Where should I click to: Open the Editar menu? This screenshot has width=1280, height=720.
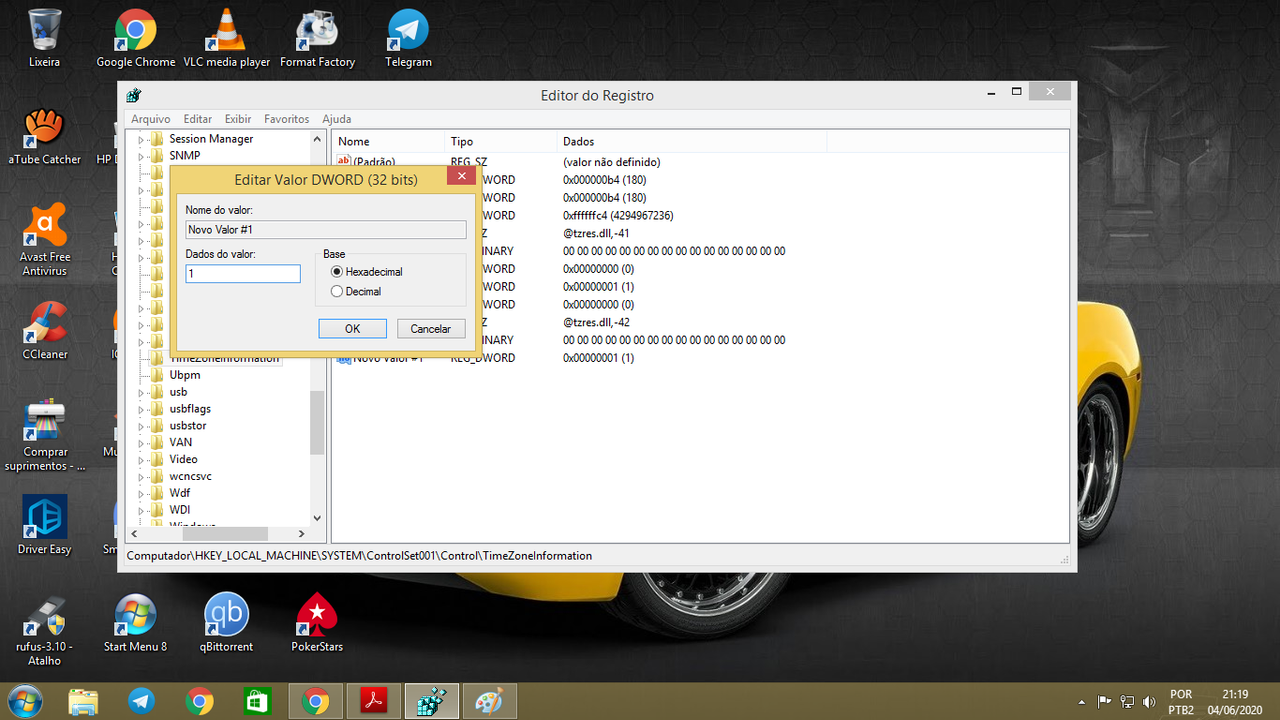click(198, 119)
